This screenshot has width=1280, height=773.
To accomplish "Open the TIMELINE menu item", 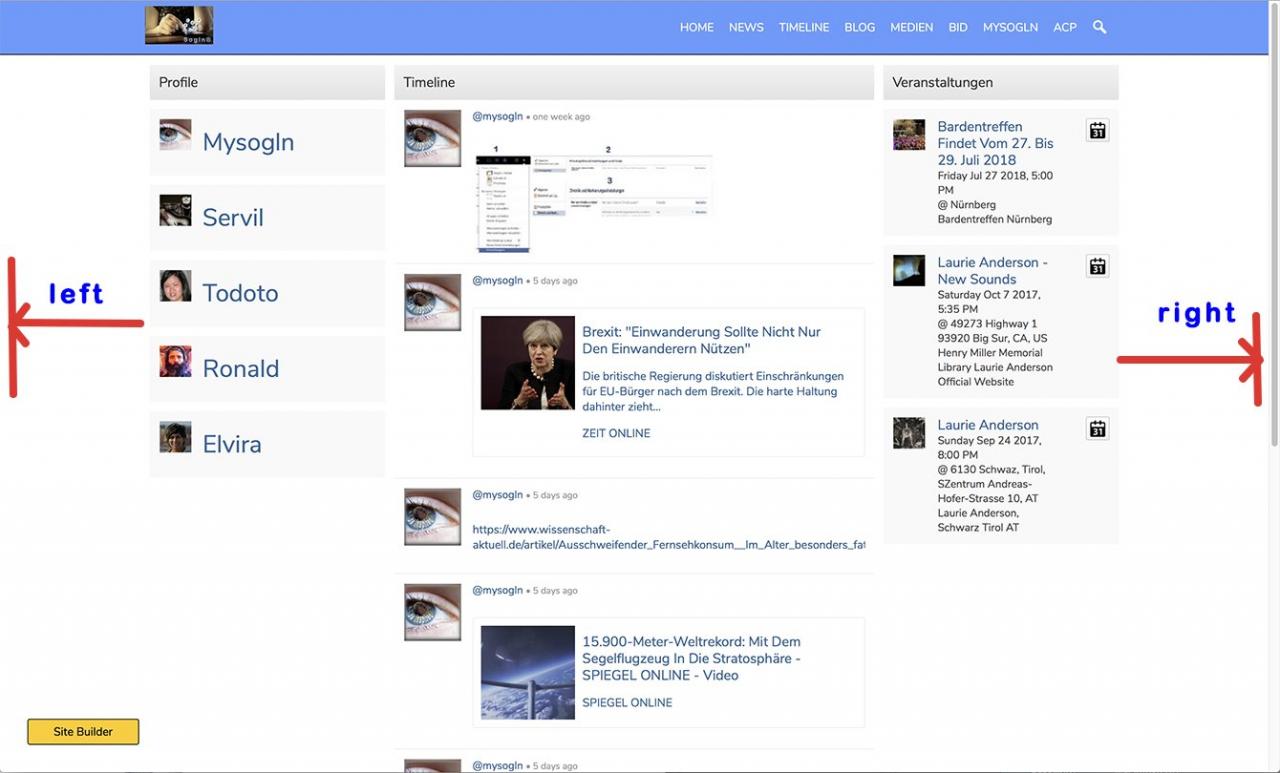I will (804, 27).
